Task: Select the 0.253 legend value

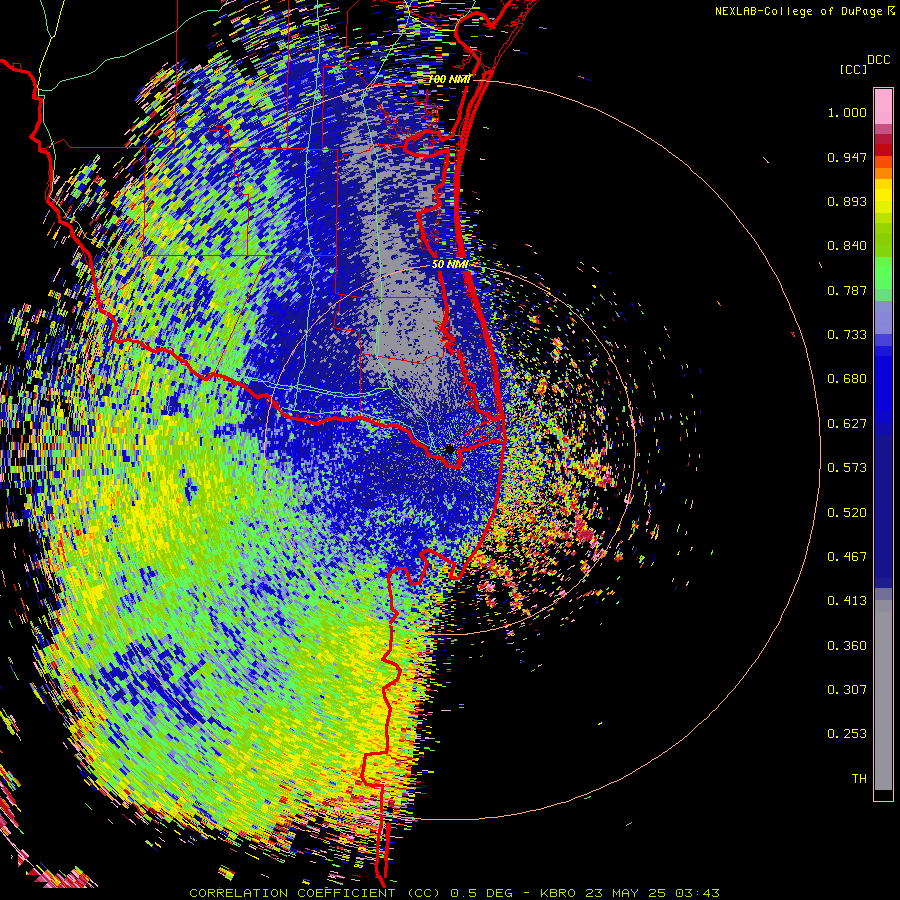Action: coord(847,734)
